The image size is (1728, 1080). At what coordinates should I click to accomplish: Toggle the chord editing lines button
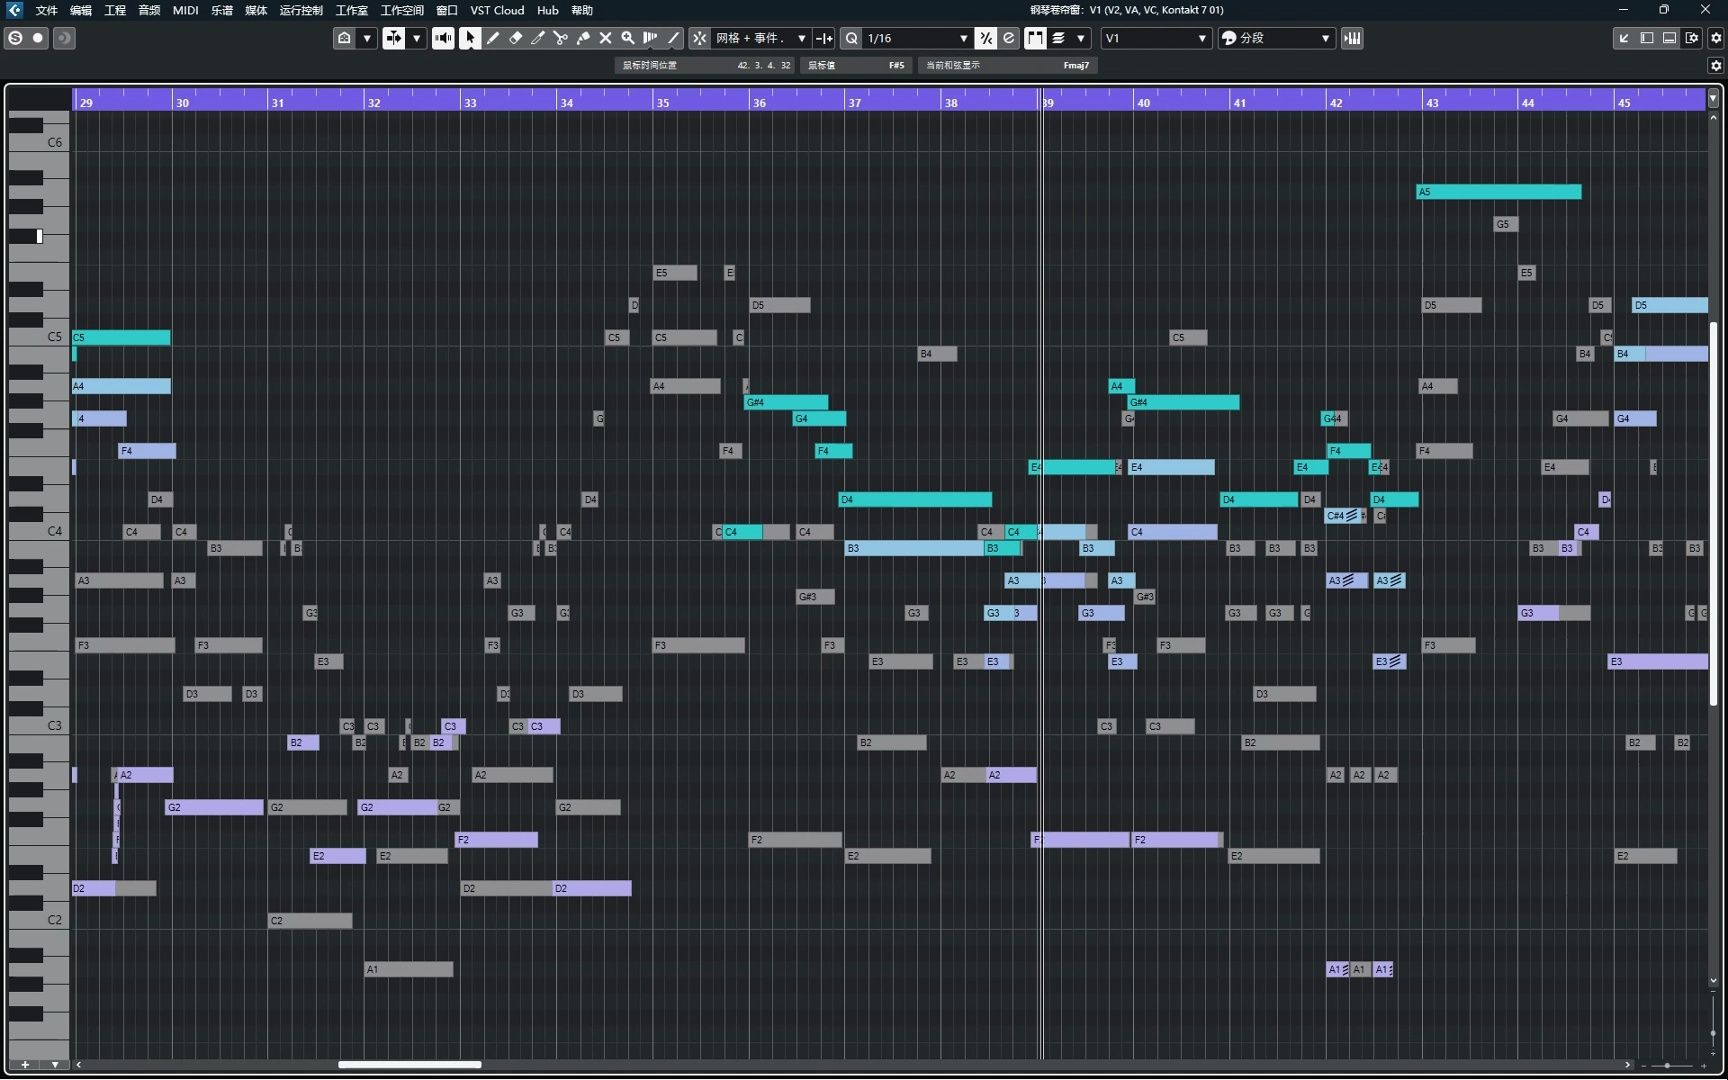pyautogui.click(x=1059, y=38)
